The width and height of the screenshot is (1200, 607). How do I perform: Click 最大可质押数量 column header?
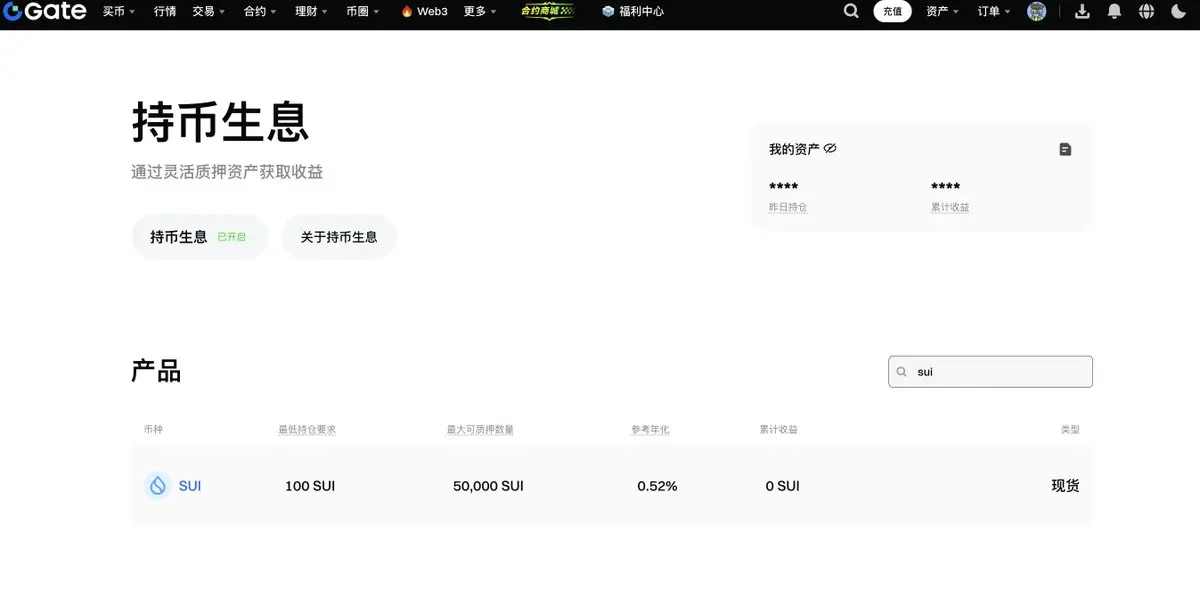pos(480,430)
